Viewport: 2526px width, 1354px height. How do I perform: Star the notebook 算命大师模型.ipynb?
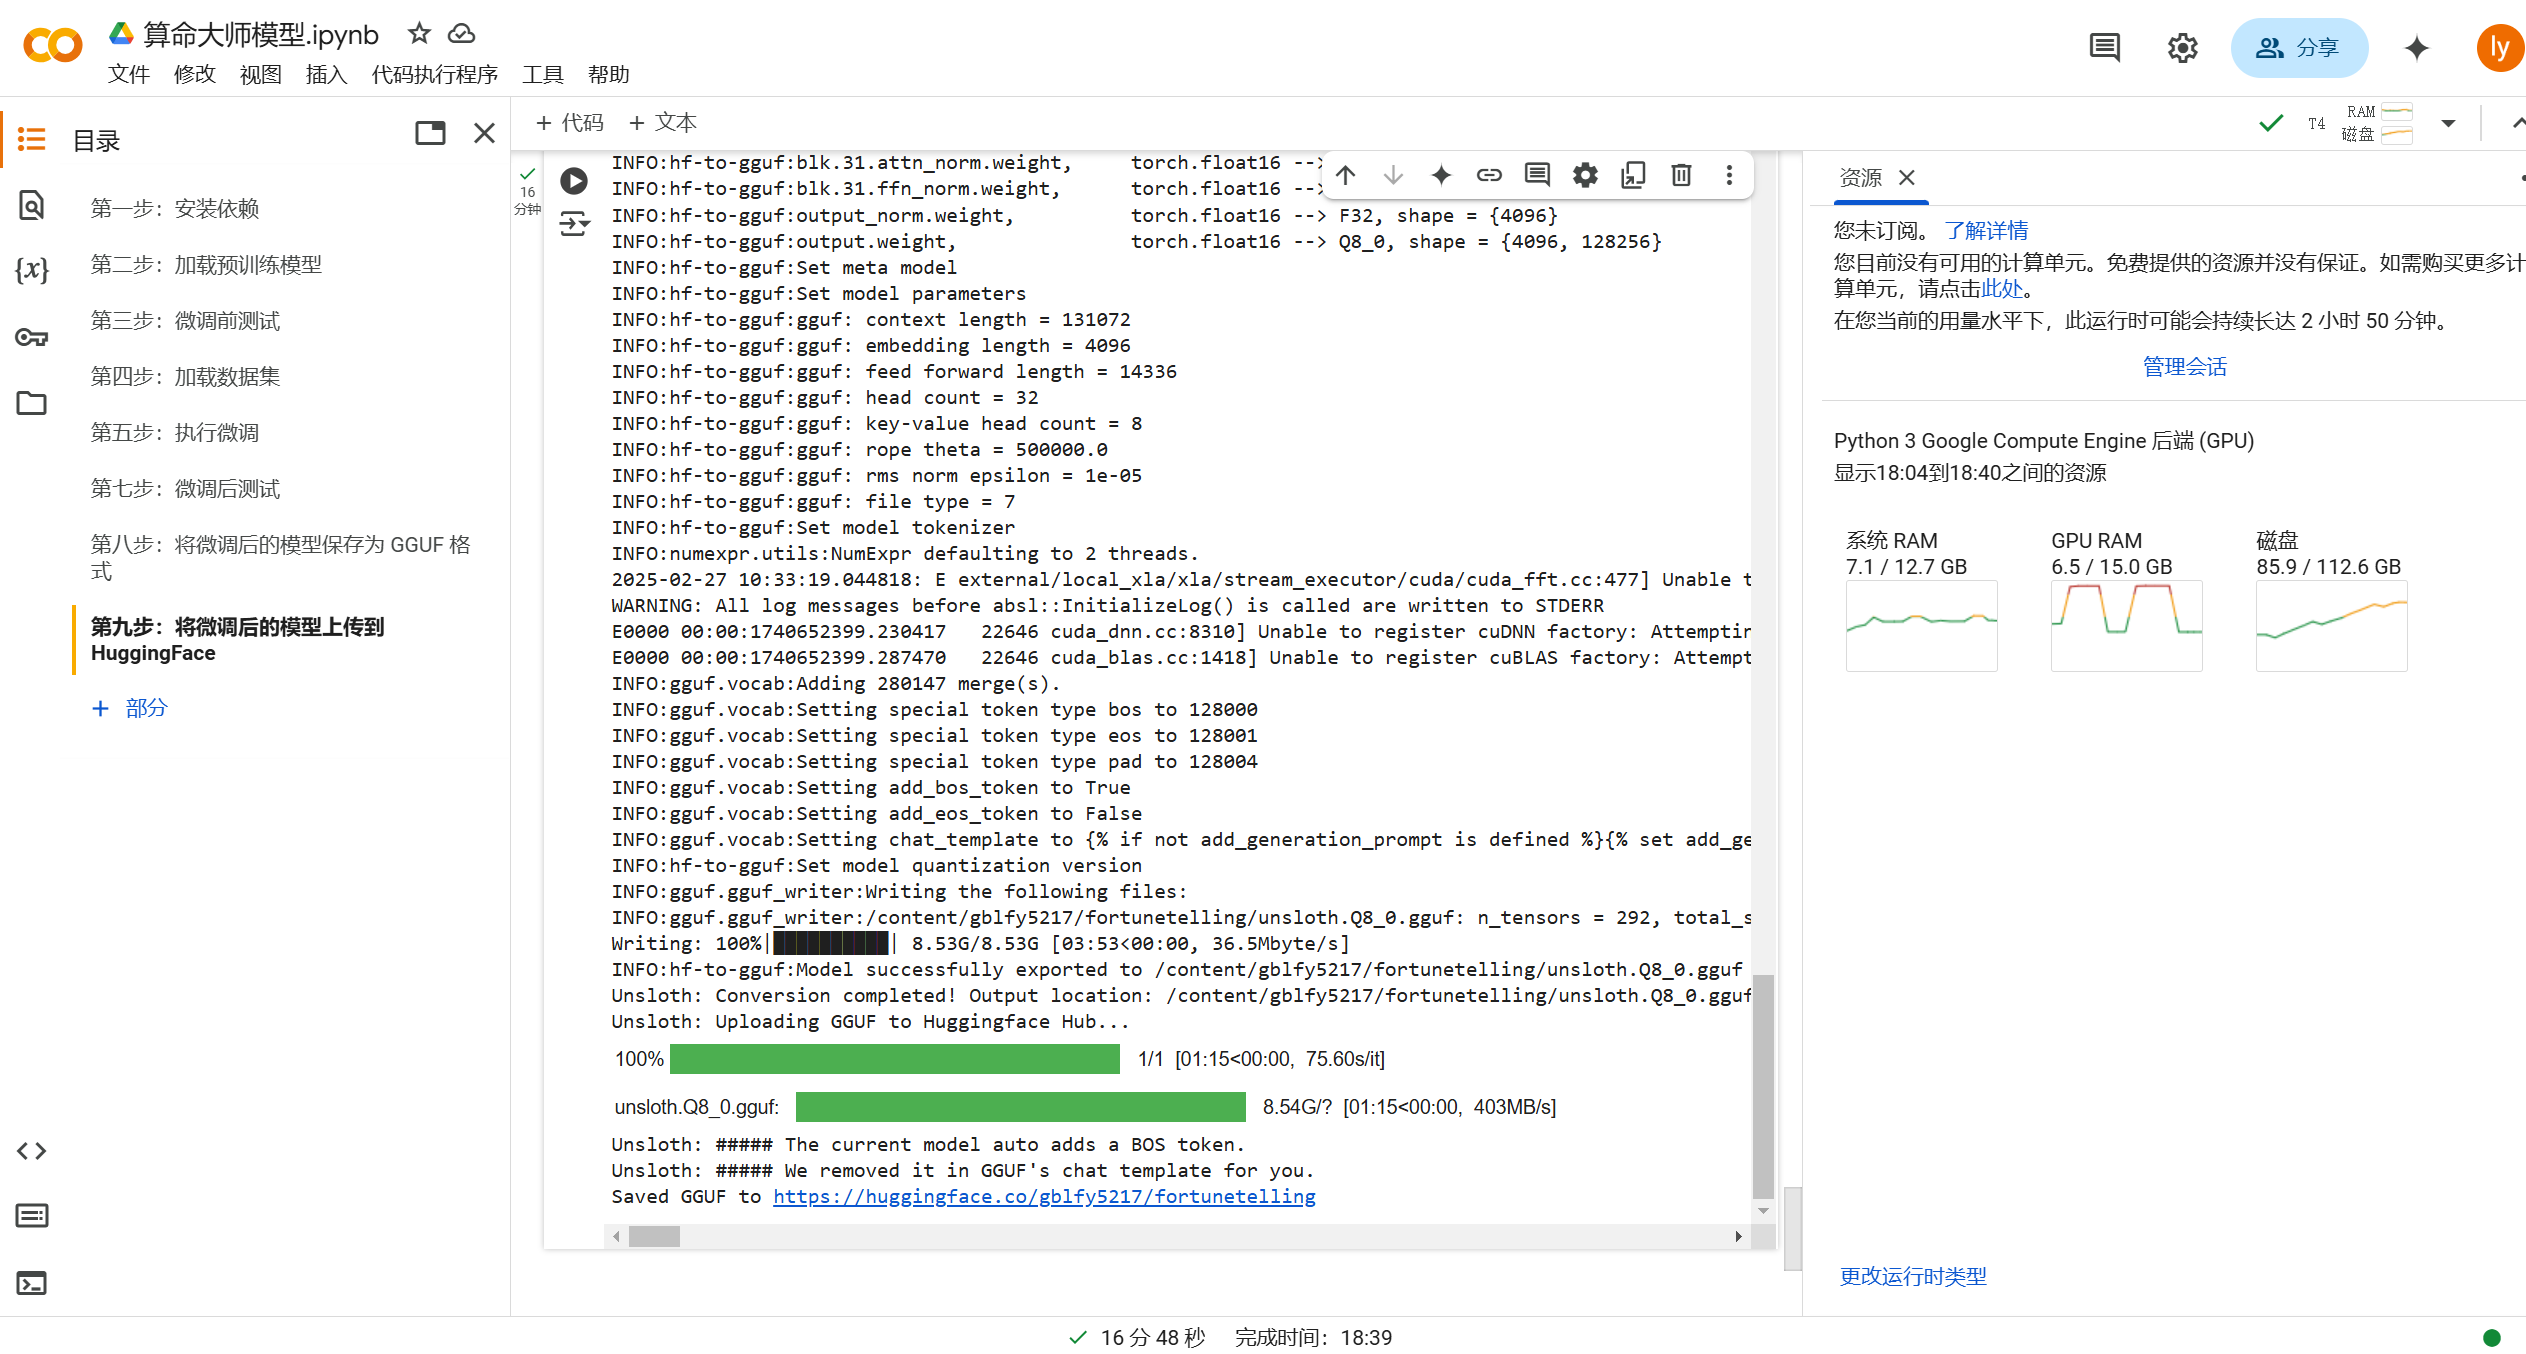pyautogui.click(x=419, y=34)
